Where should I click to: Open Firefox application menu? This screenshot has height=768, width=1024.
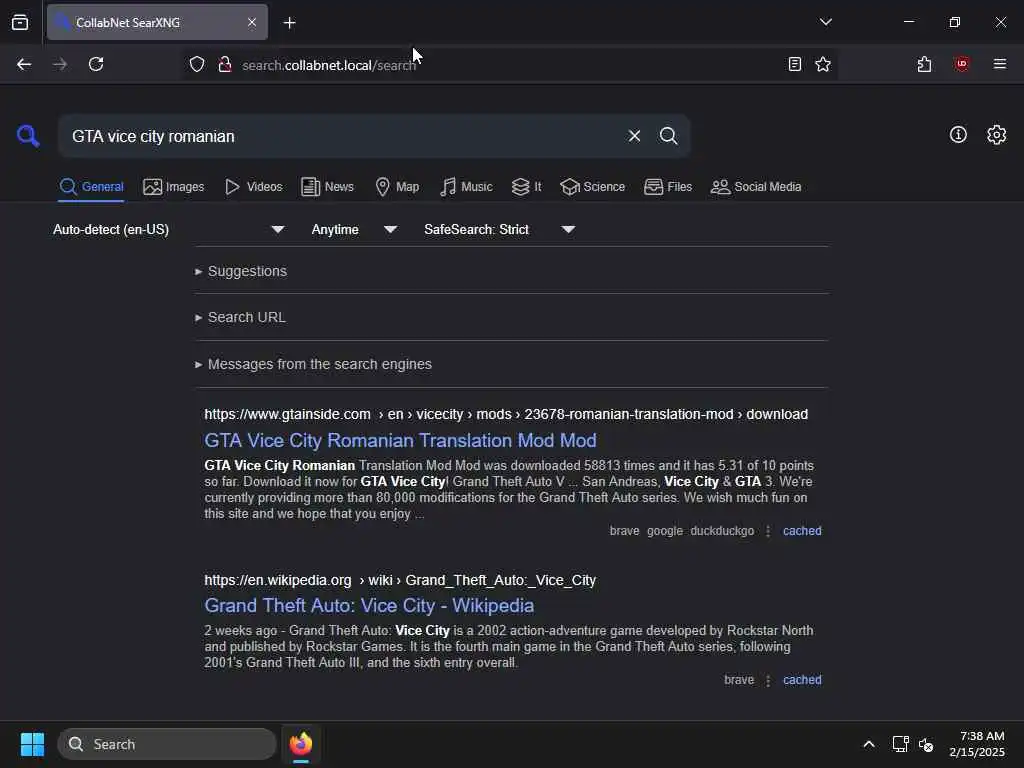1000,64
